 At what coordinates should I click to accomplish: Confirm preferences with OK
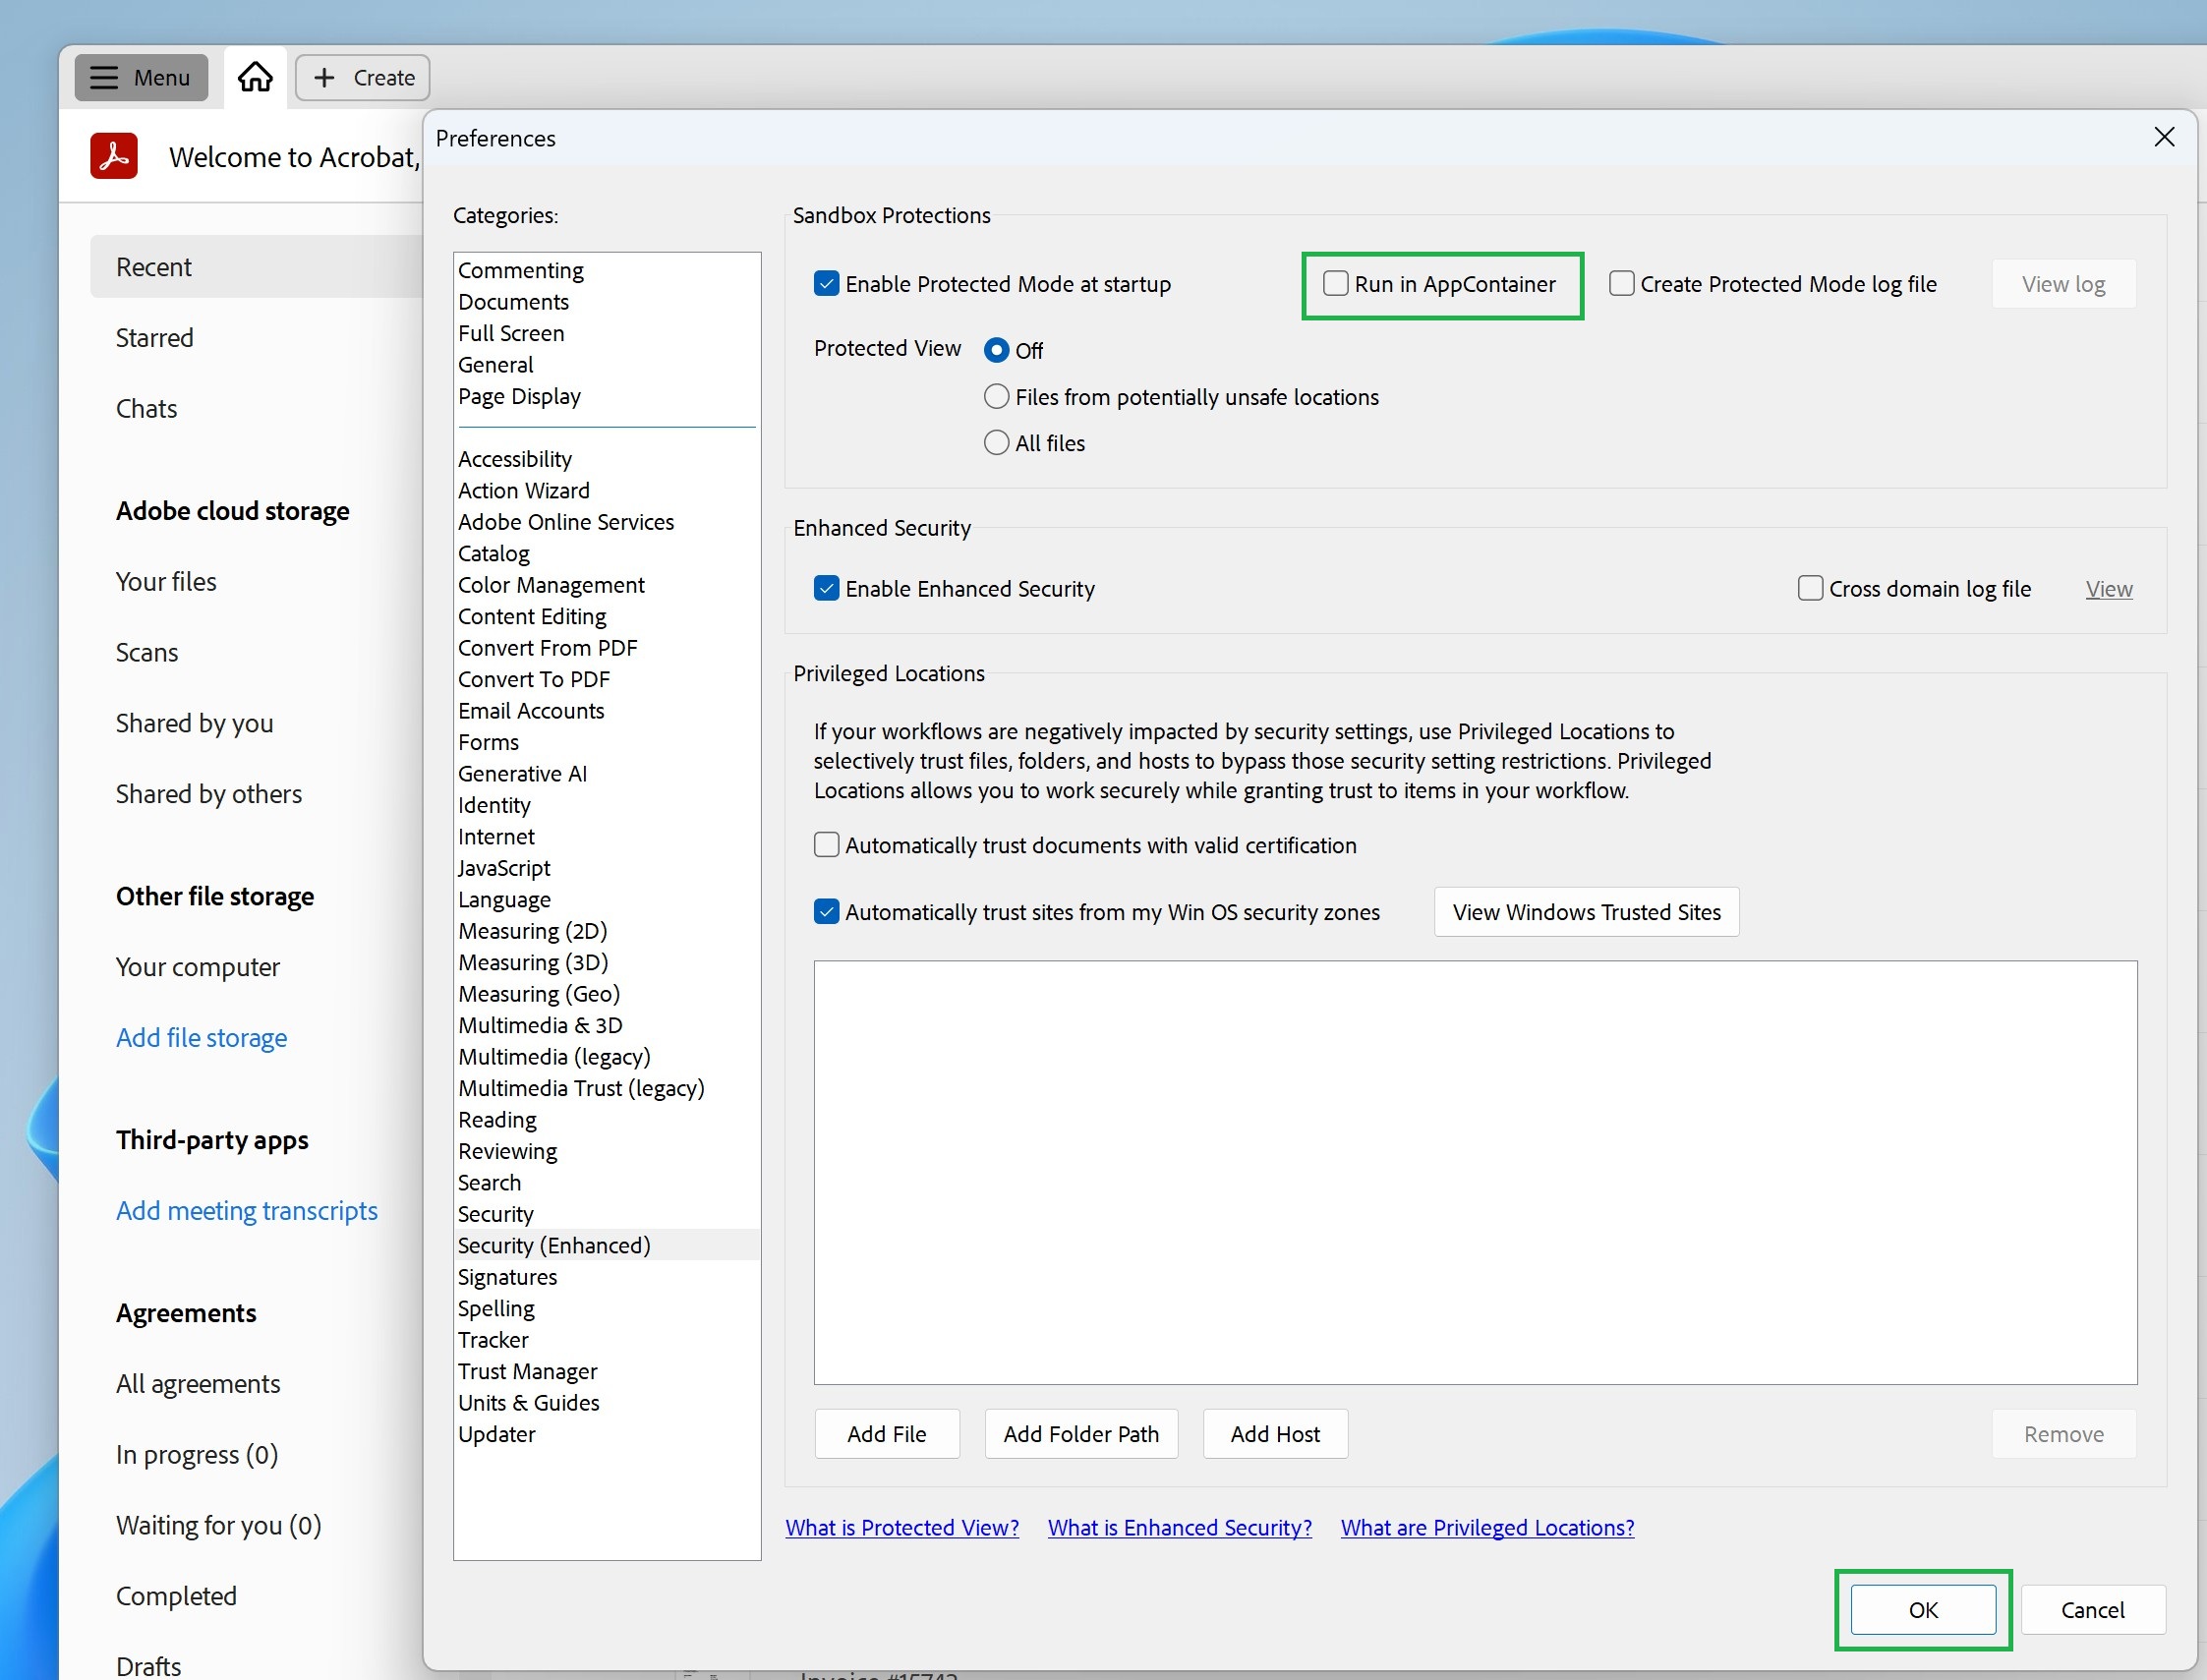[x=1923, y=1610]
